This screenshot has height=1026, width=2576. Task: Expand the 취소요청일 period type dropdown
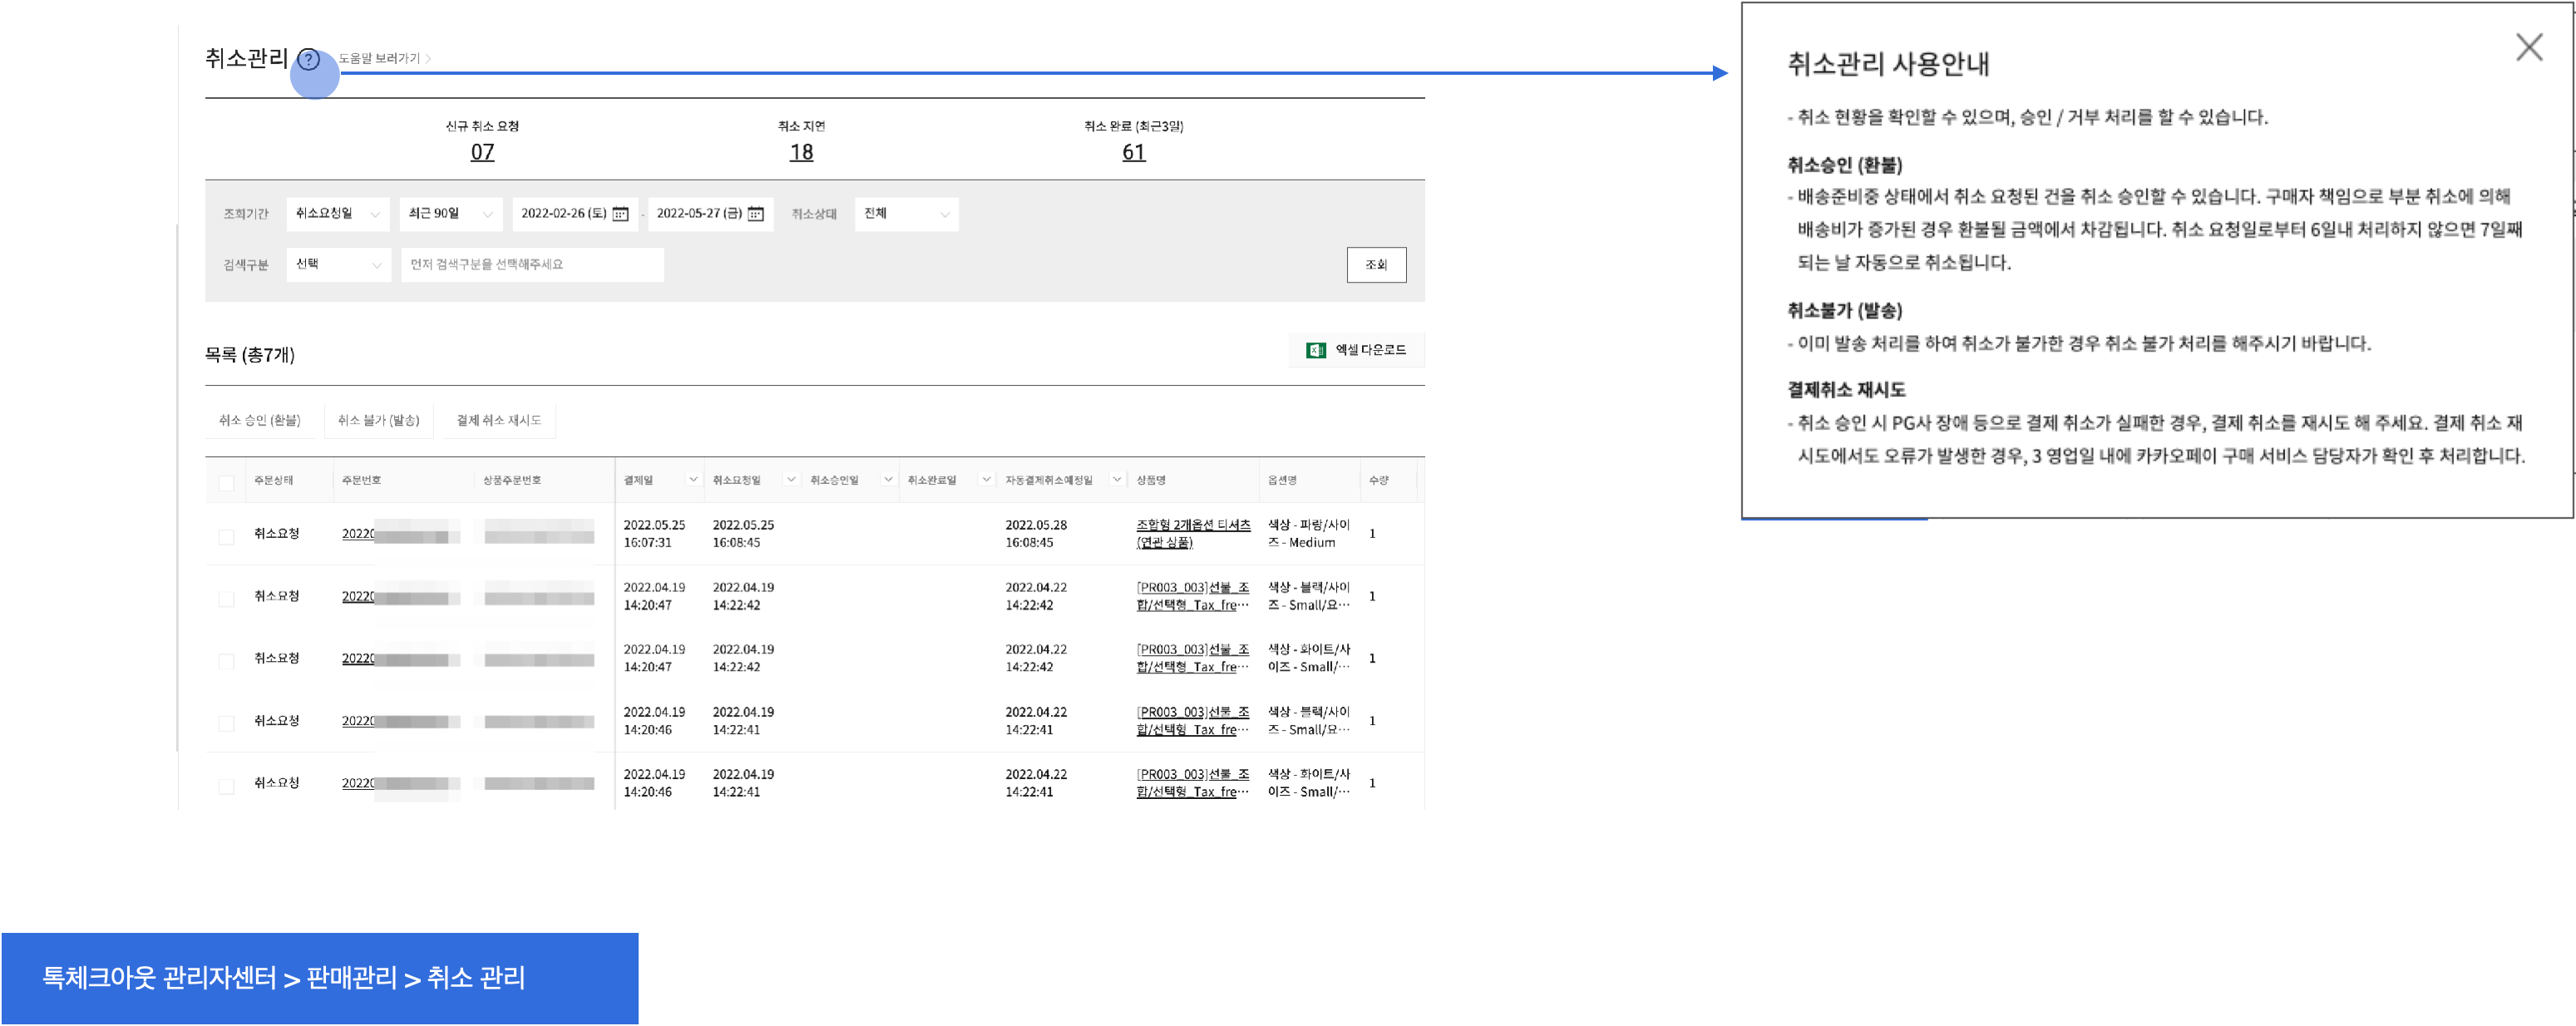pyautogui.click(x=338, y=214)
